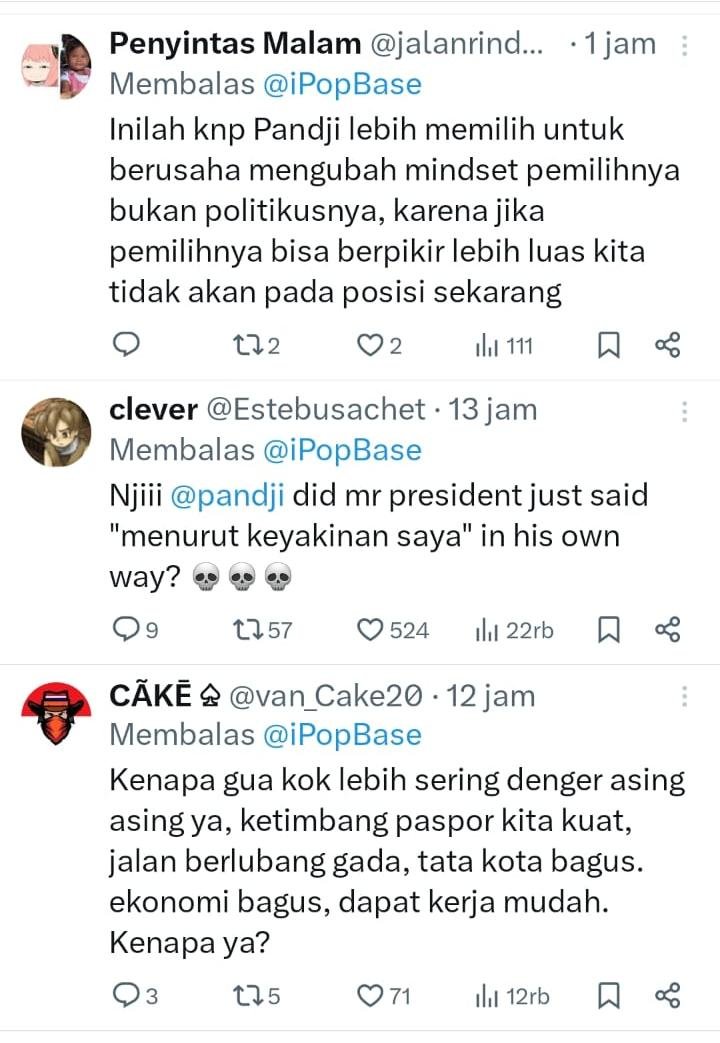
Task: Share clever's tweet
Action: (x=667, y=629)
